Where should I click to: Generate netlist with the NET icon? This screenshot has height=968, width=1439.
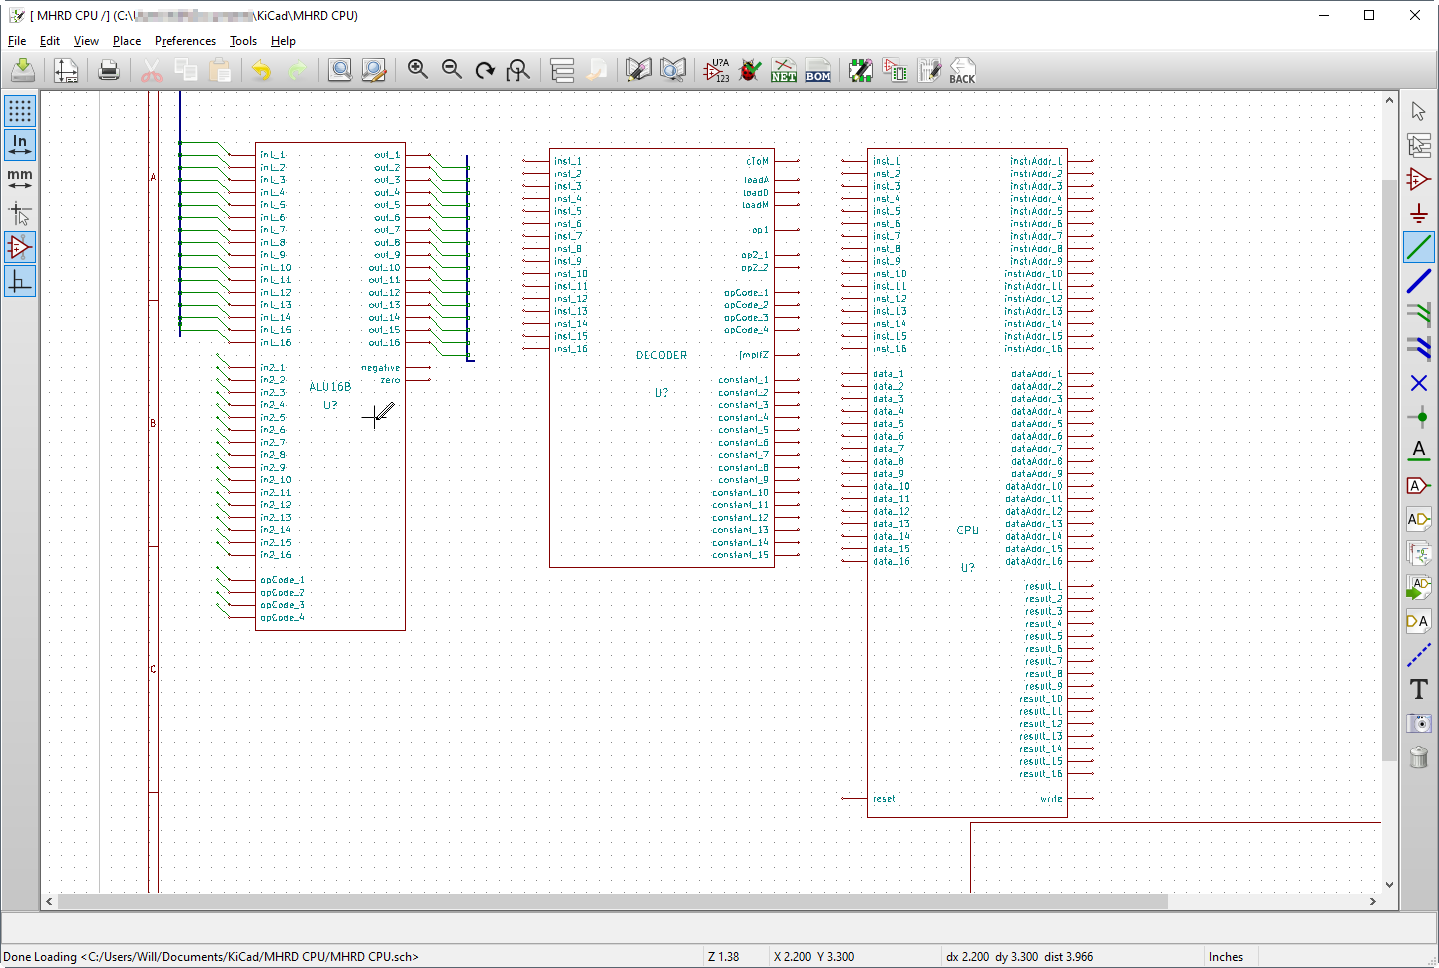[784, 70]
